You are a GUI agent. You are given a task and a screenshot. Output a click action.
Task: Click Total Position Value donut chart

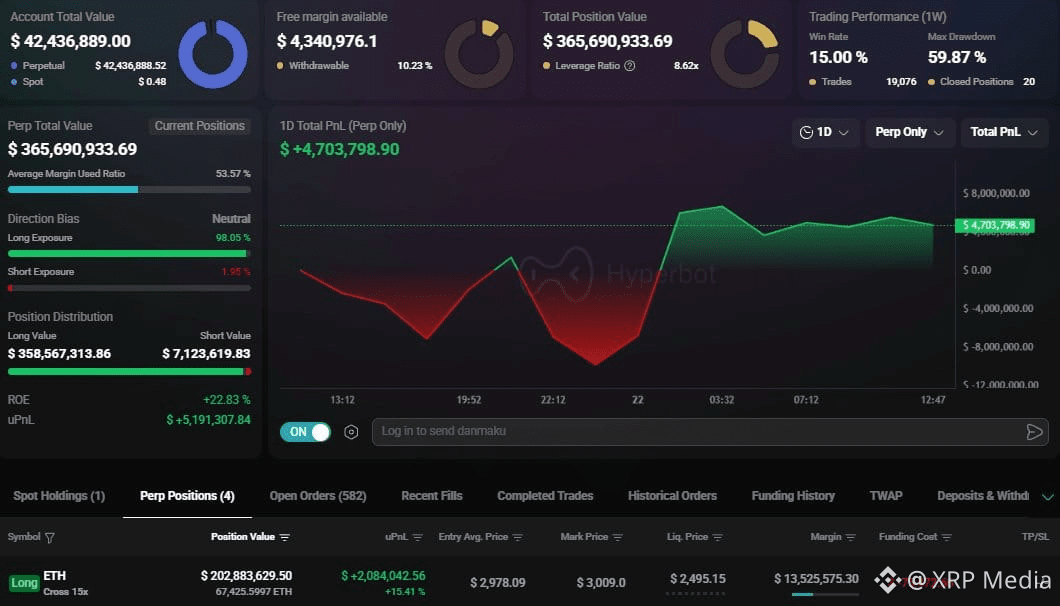(x=744, y=53)
